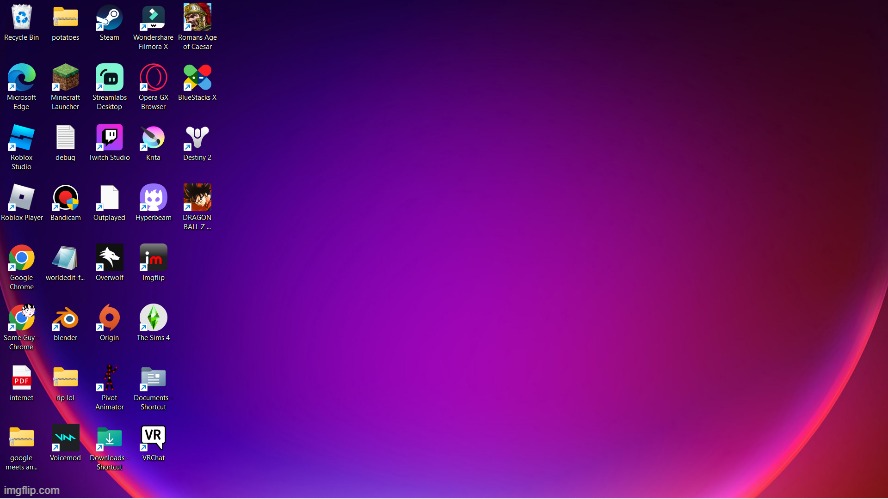Select the Roblox Studio icon
888x499 pixels.
click(x=21, y=138)
